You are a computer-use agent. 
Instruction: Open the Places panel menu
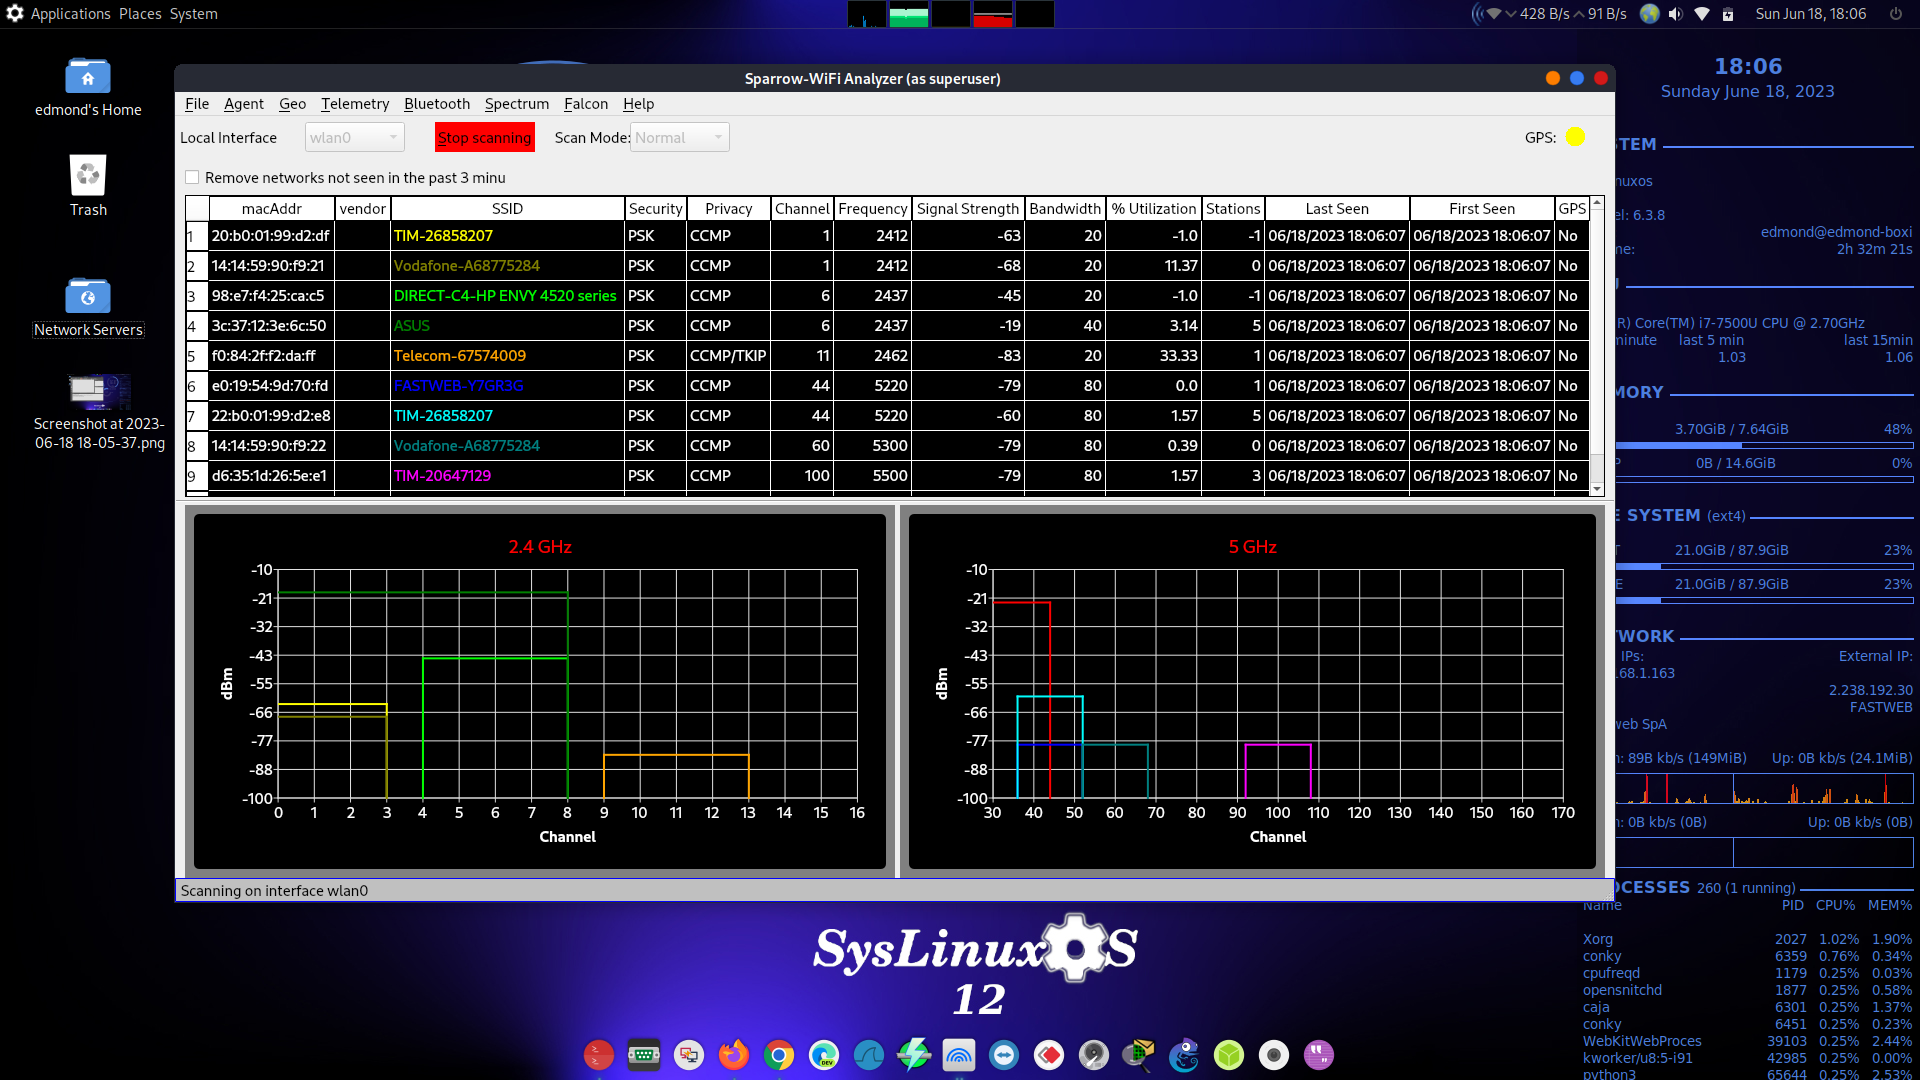tap(140, 14)
